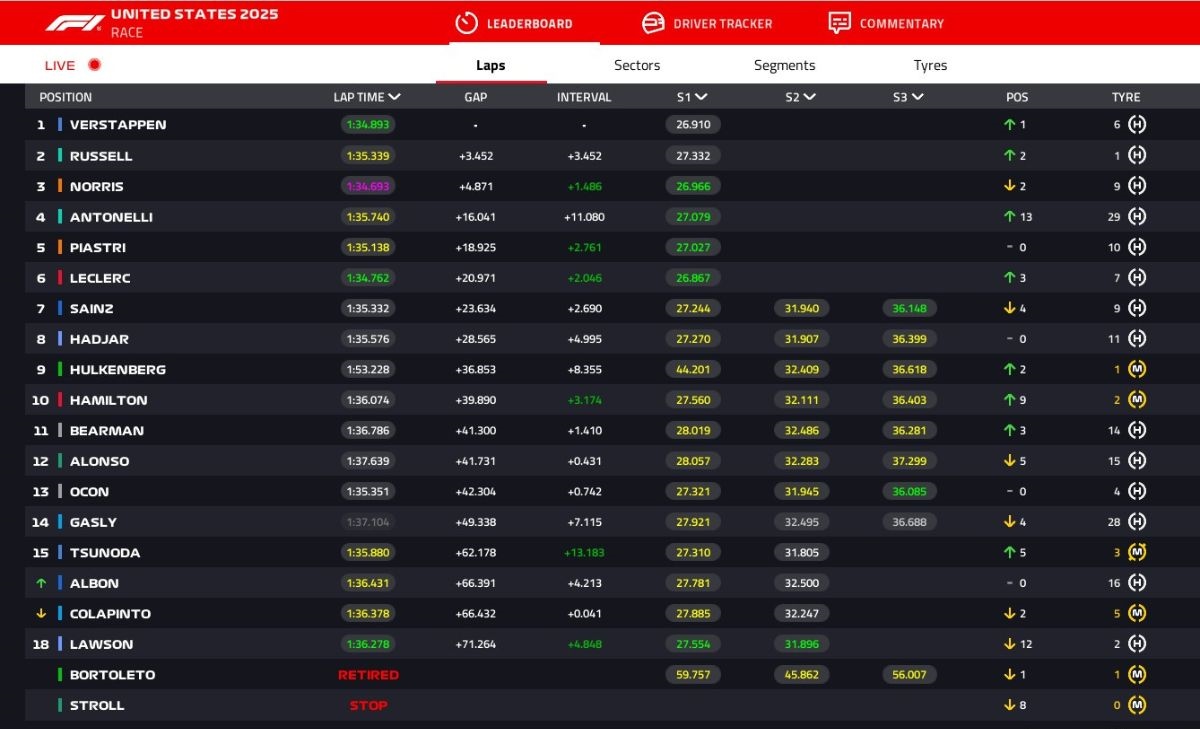Click the red LIVE indicator dot
This screenshot has width=1200, height=729.
[x=95, y=65]
